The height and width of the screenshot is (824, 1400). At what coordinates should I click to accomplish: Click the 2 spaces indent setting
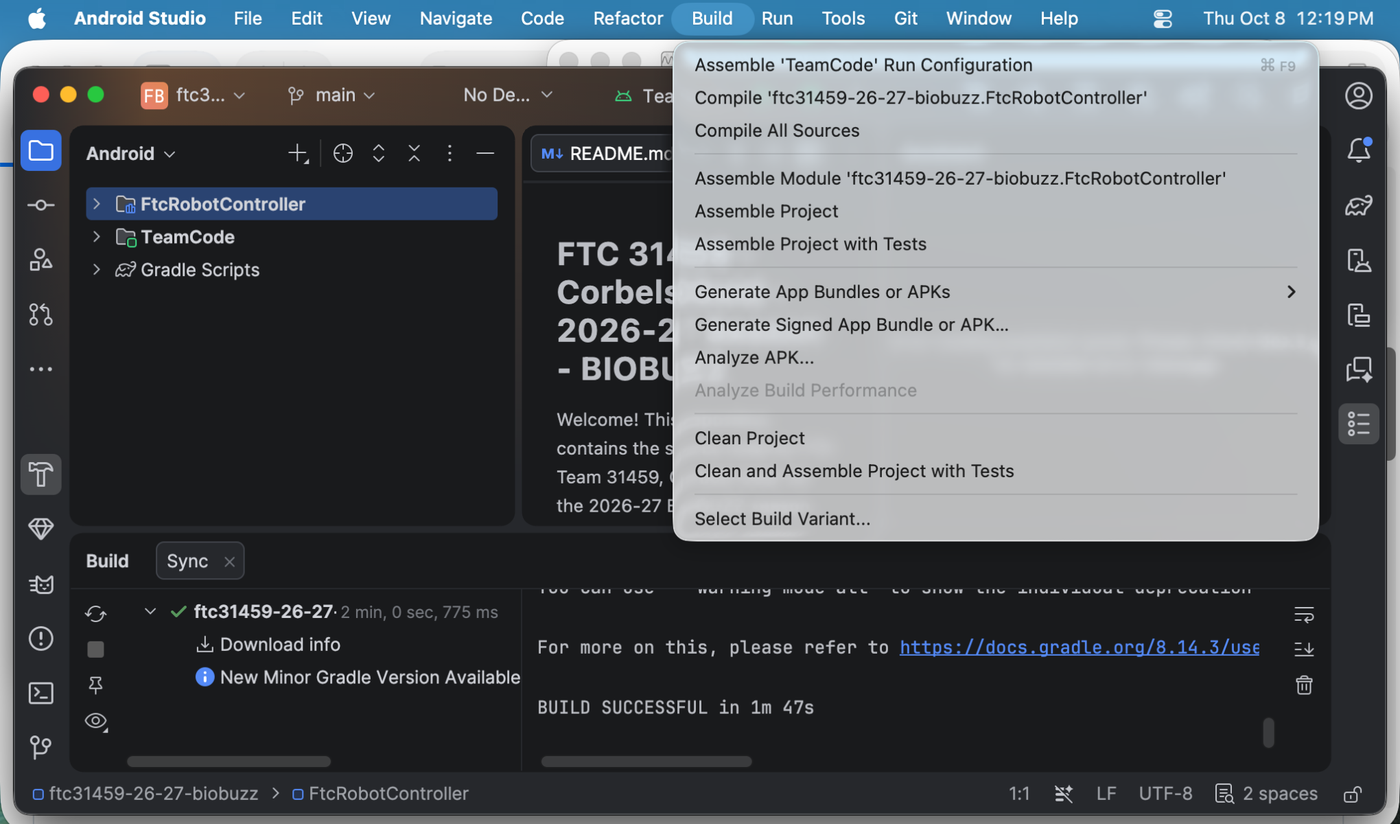pyautogui.click(x=1266, y=794)
